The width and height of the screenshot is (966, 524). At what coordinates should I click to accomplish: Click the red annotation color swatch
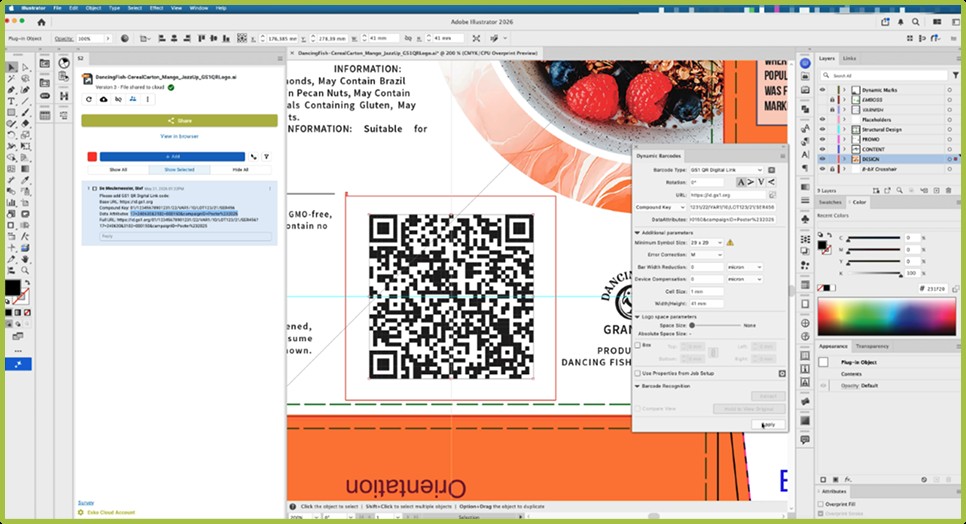(92, 156)
